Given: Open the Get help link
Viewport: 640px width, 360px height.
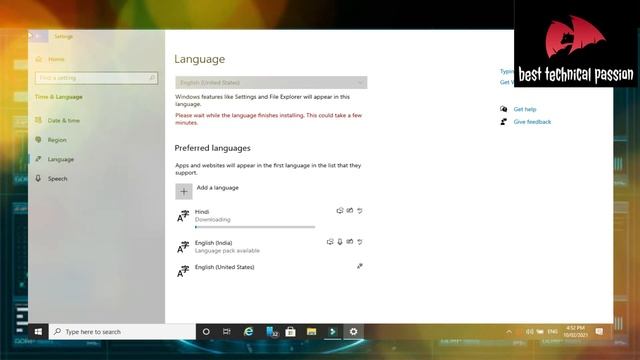Looking at the screenshot, I should coord(525,109).
